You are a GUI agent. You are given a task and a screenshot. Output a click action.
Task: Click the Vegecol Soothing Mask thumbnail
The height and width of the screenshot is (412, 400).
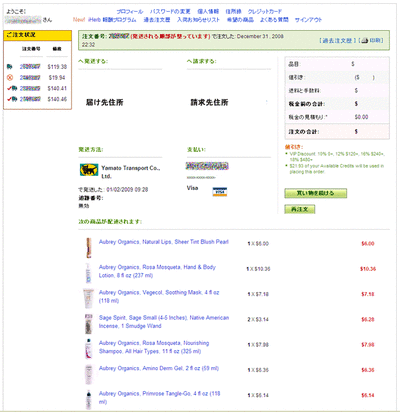point(88,298)
